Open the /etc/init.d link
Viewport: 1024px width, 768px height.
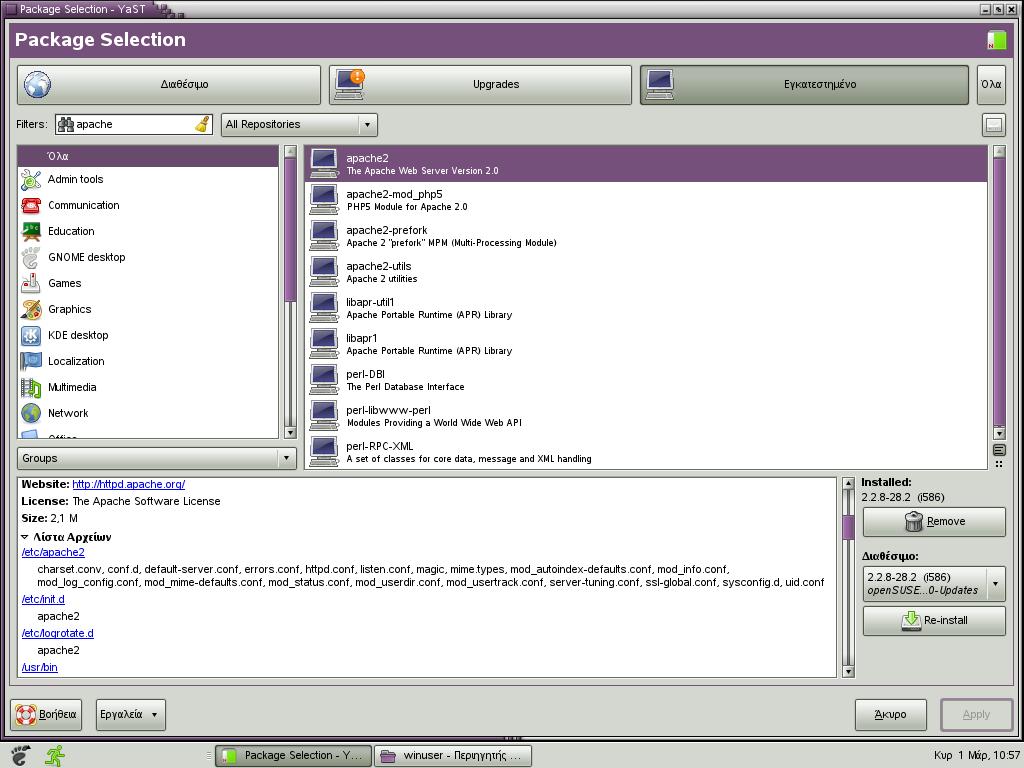(43, 600)
